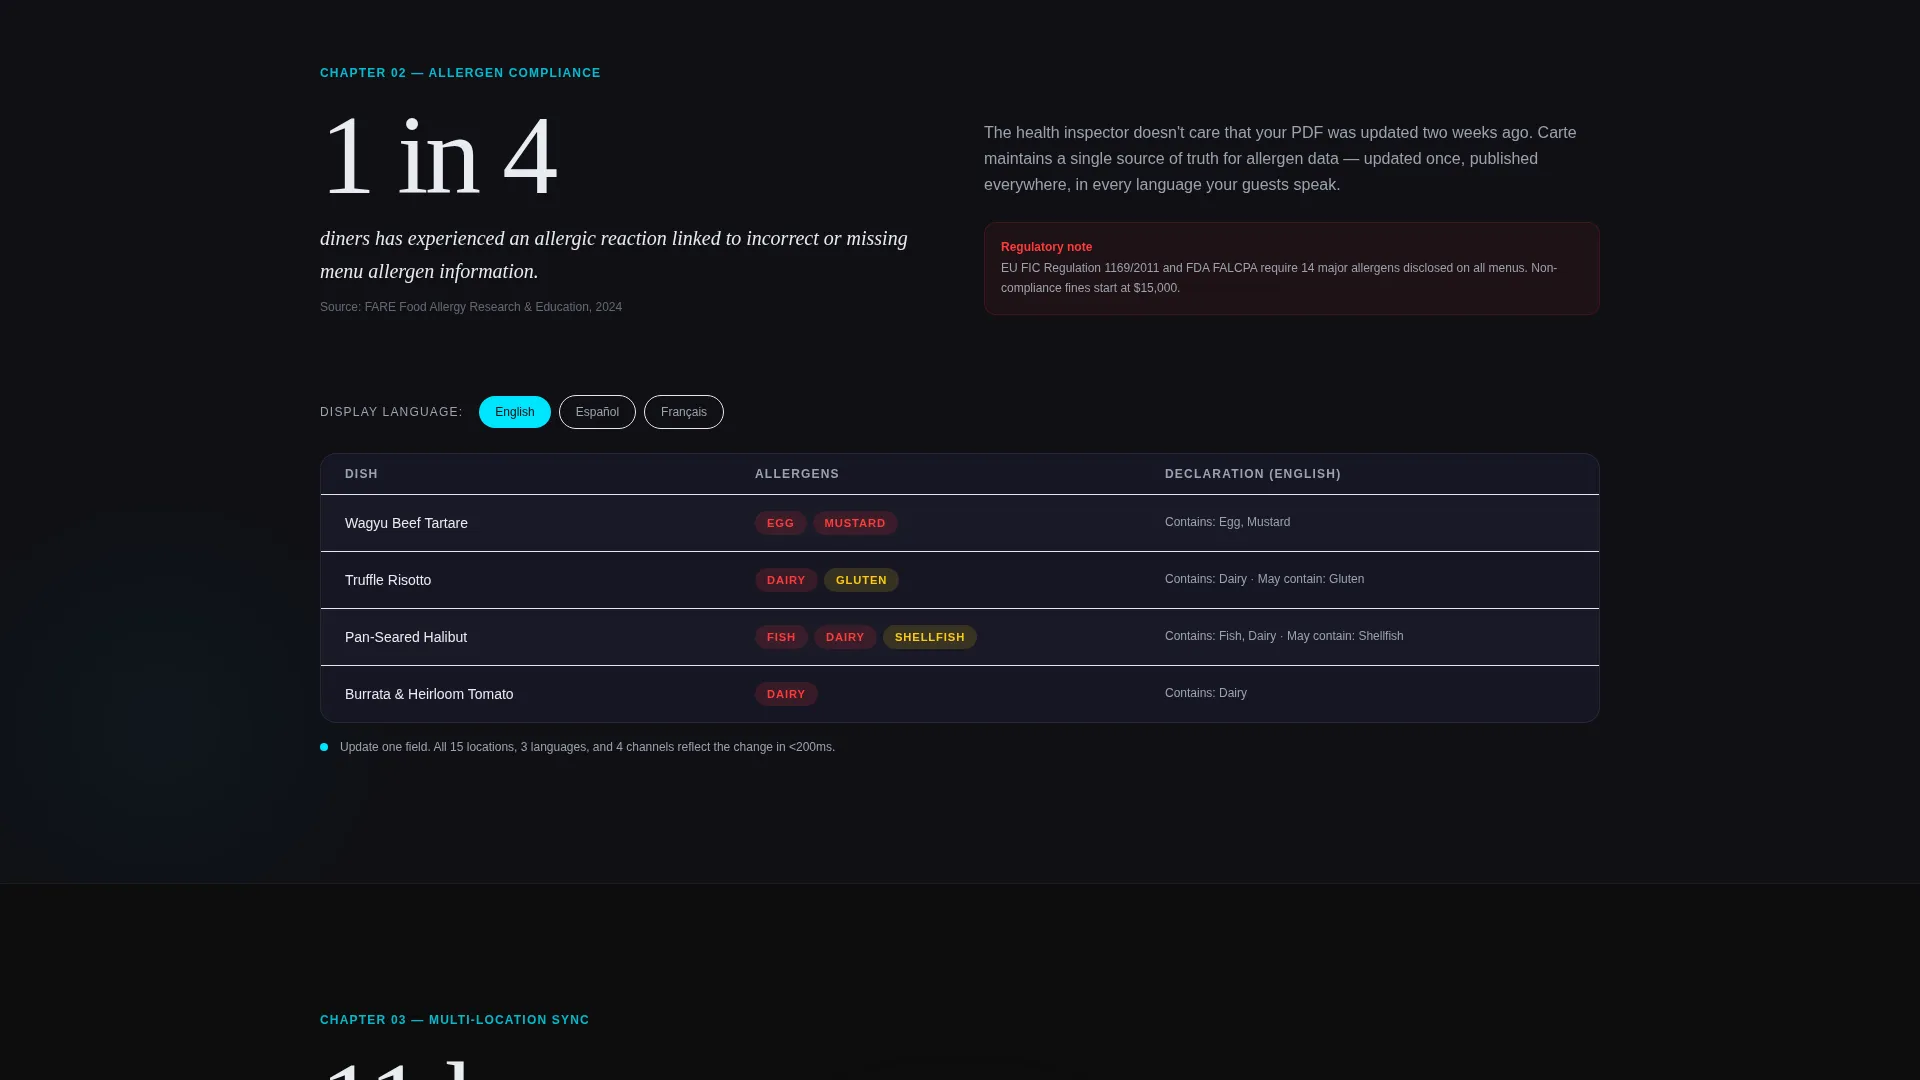Click 'Contains: Egg, Mustard' declaration
This screenshot has width=1920, height=1080.
tap(1227, 522)
